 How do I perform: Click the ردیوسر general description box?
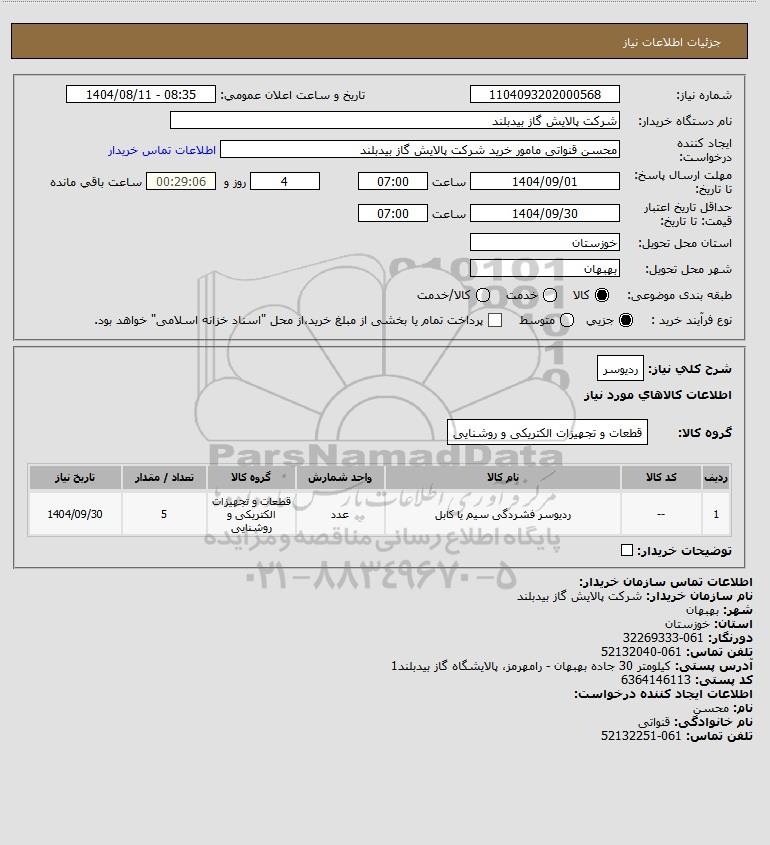click(620, 368)
